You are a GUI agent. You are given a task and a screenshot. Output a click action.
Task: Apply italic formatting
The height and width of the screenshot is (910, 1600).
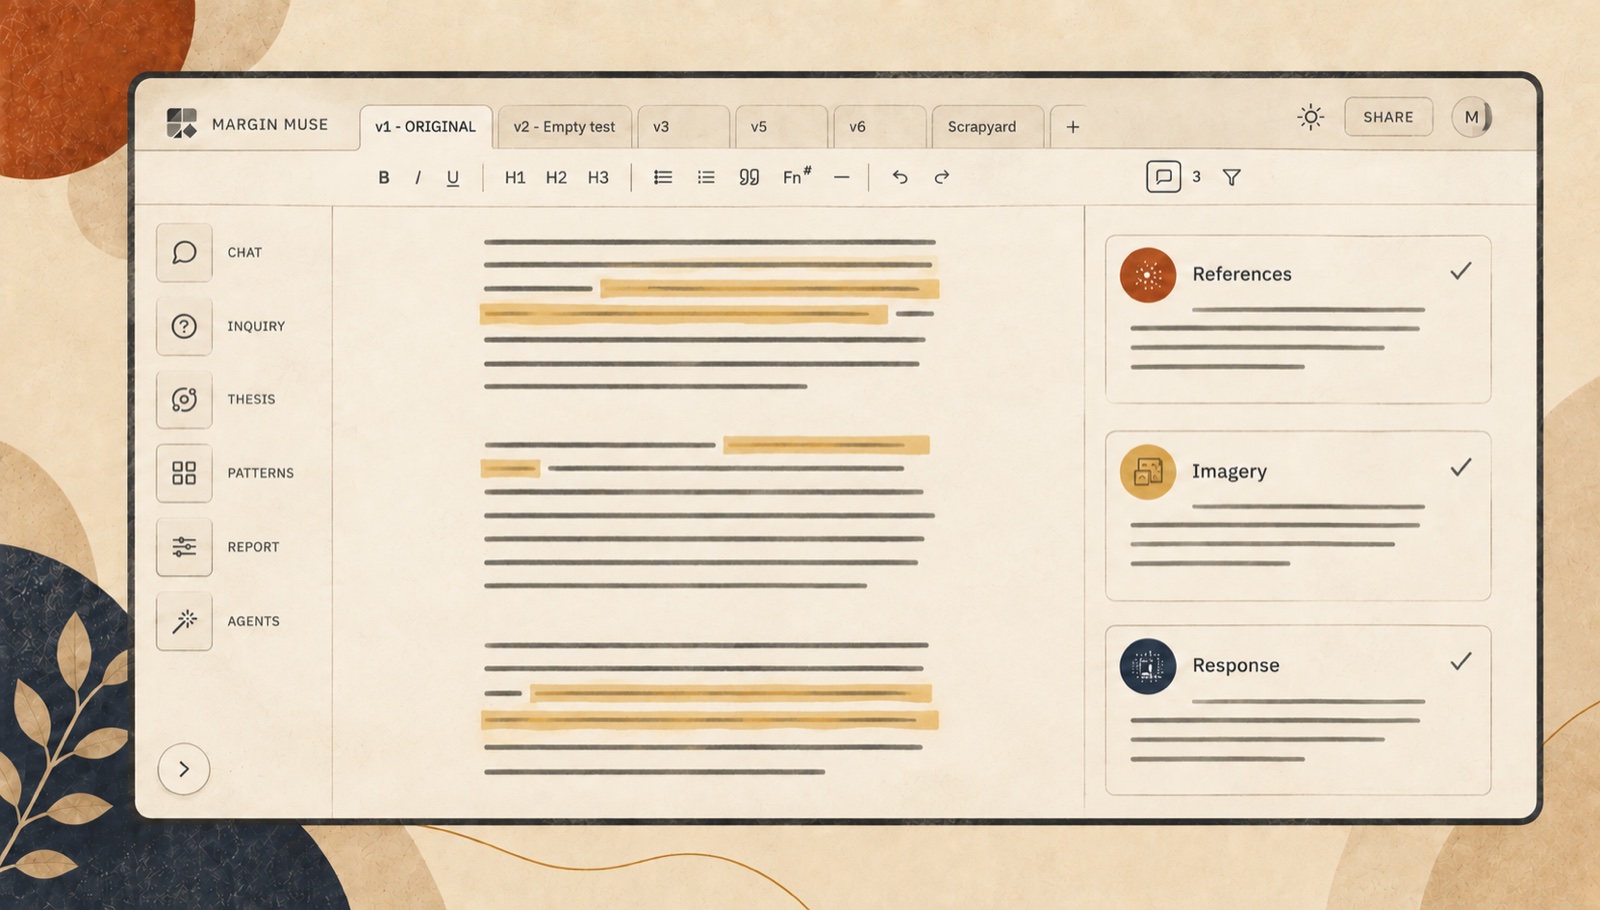[418, 177]
